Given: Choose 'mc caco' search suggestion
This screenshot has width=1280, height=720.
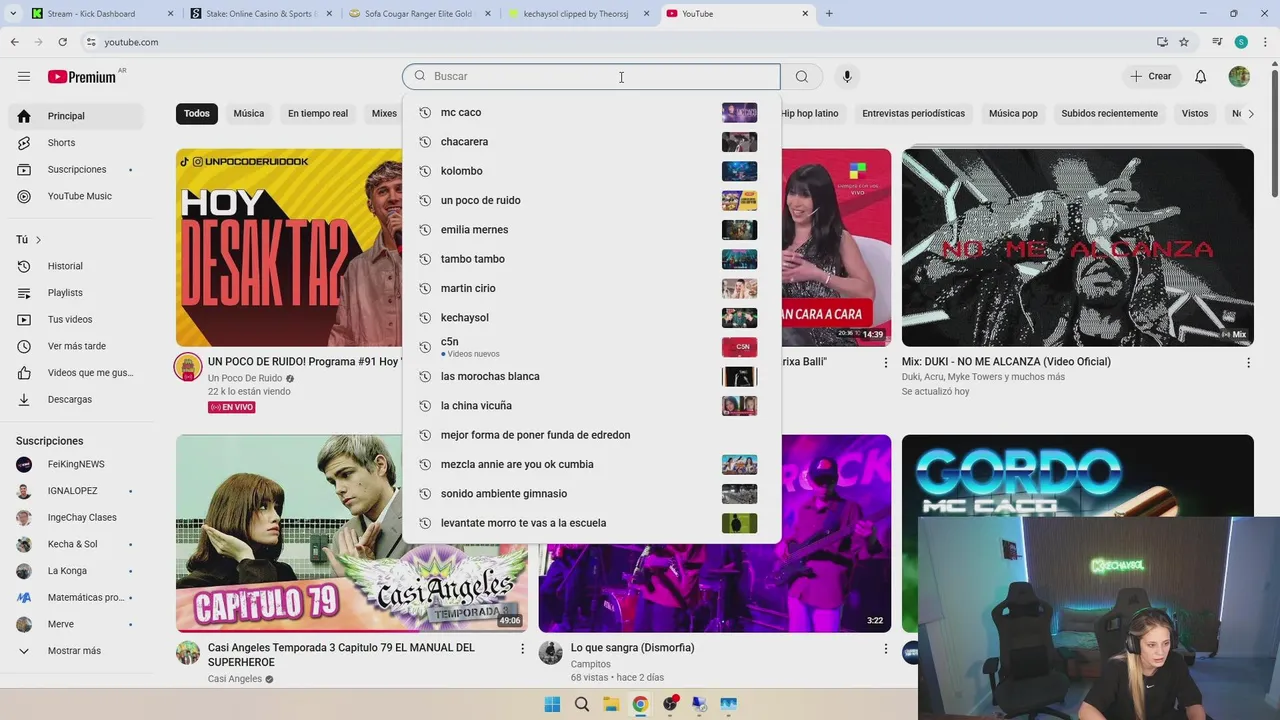Looking at the screenshot, I should click(590, 112).
